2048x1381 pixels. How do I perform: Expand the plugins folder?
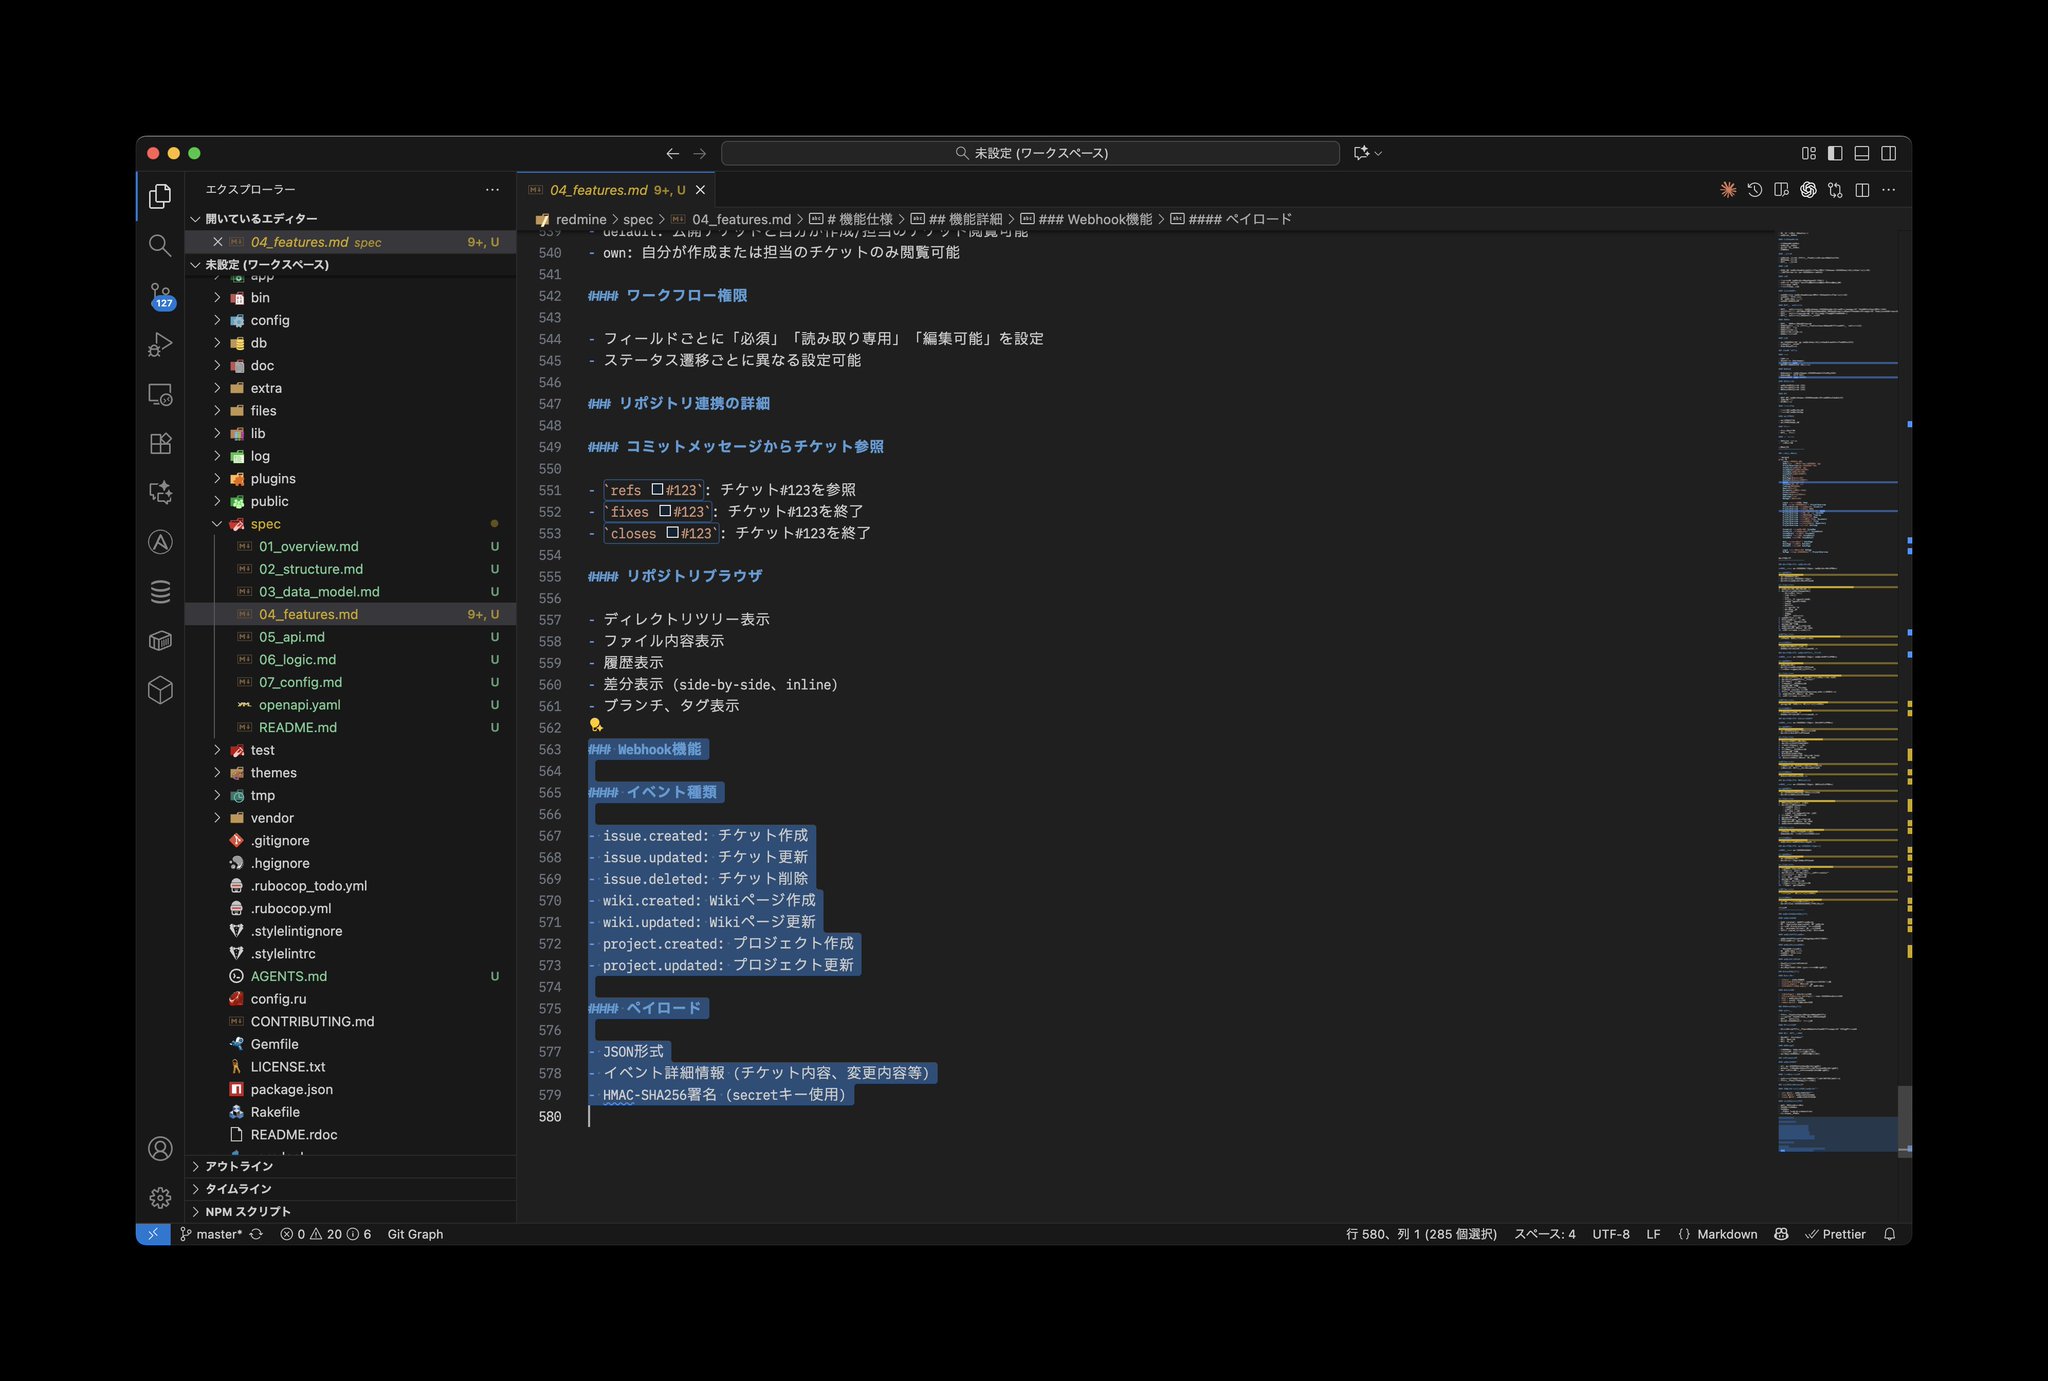(x=217, y=479)
